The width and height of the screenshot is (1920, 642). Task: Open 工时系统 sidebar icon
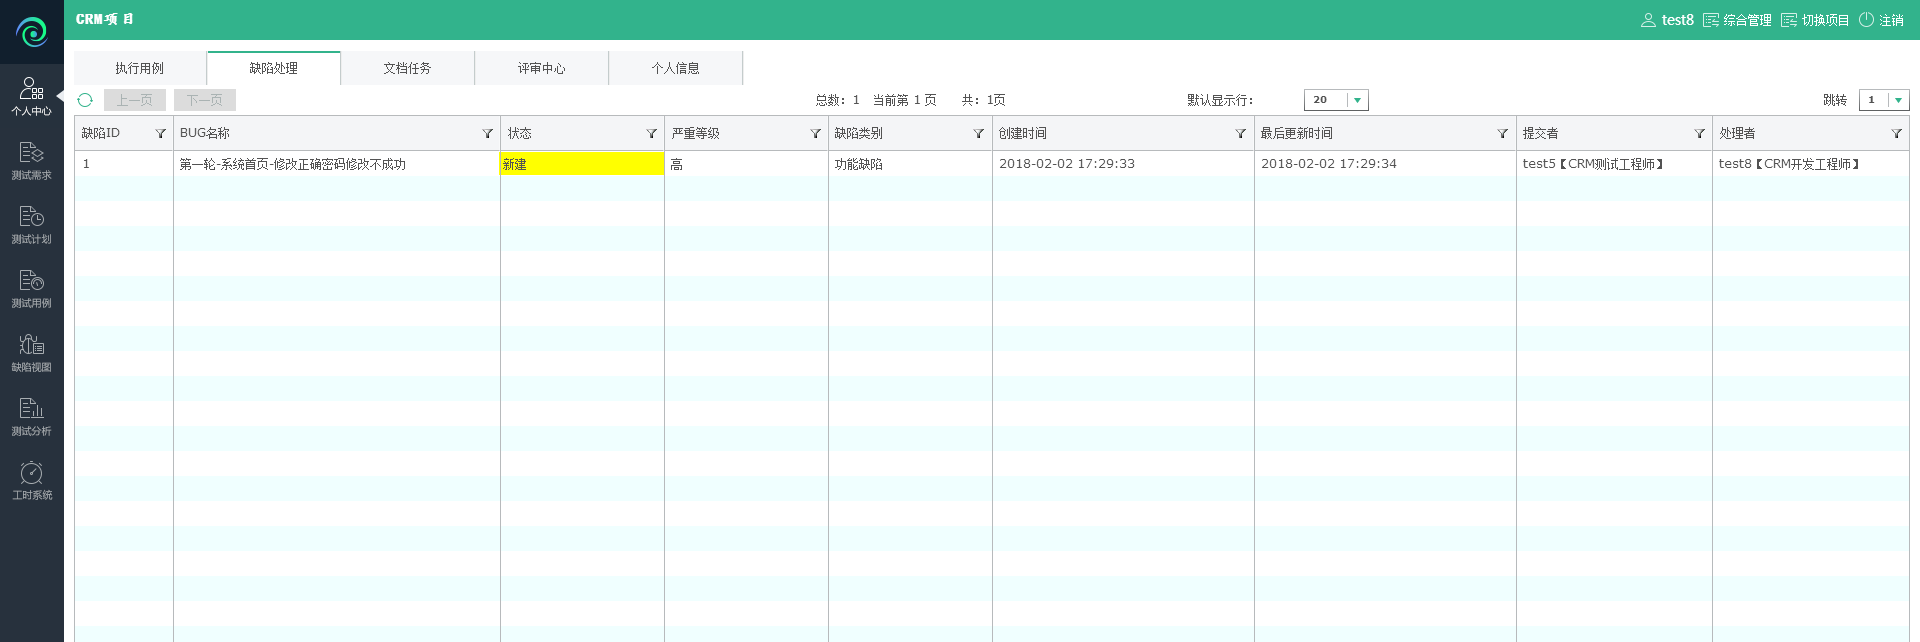pos(31,480)
